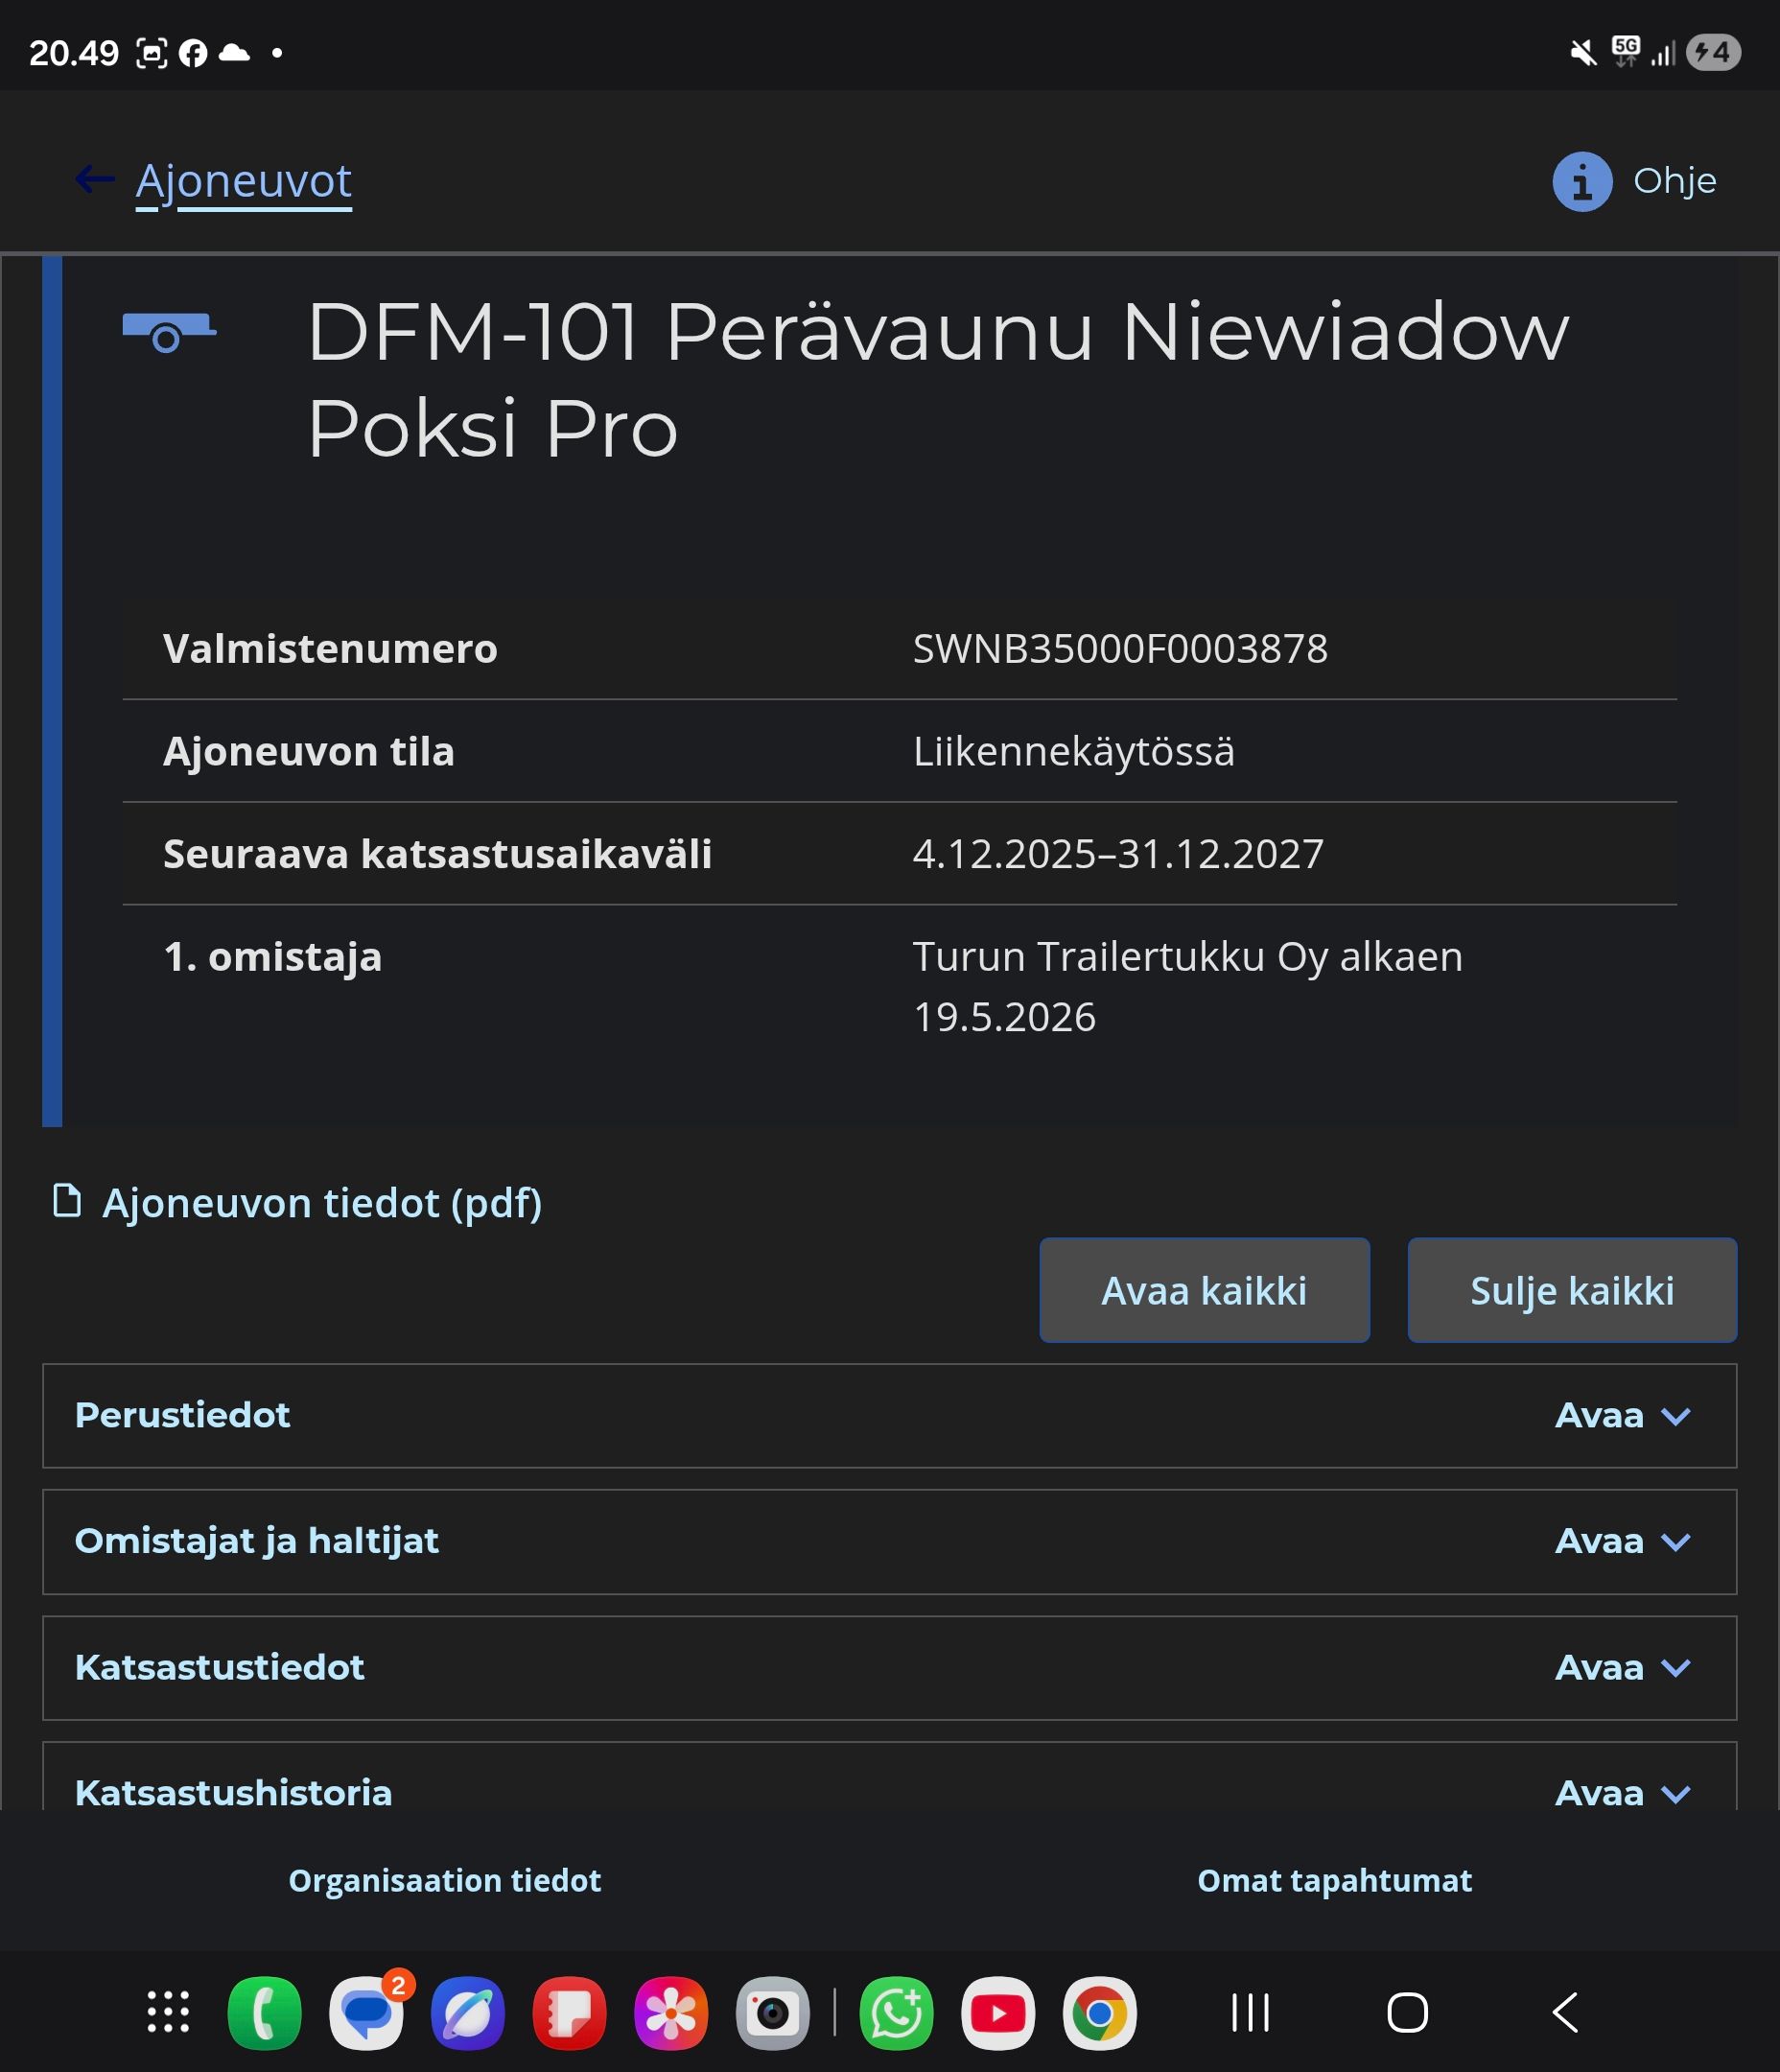The image size is (1780, 2072).
Task: Launch YouTube from the dock
Action: [x=998, y=2013]
